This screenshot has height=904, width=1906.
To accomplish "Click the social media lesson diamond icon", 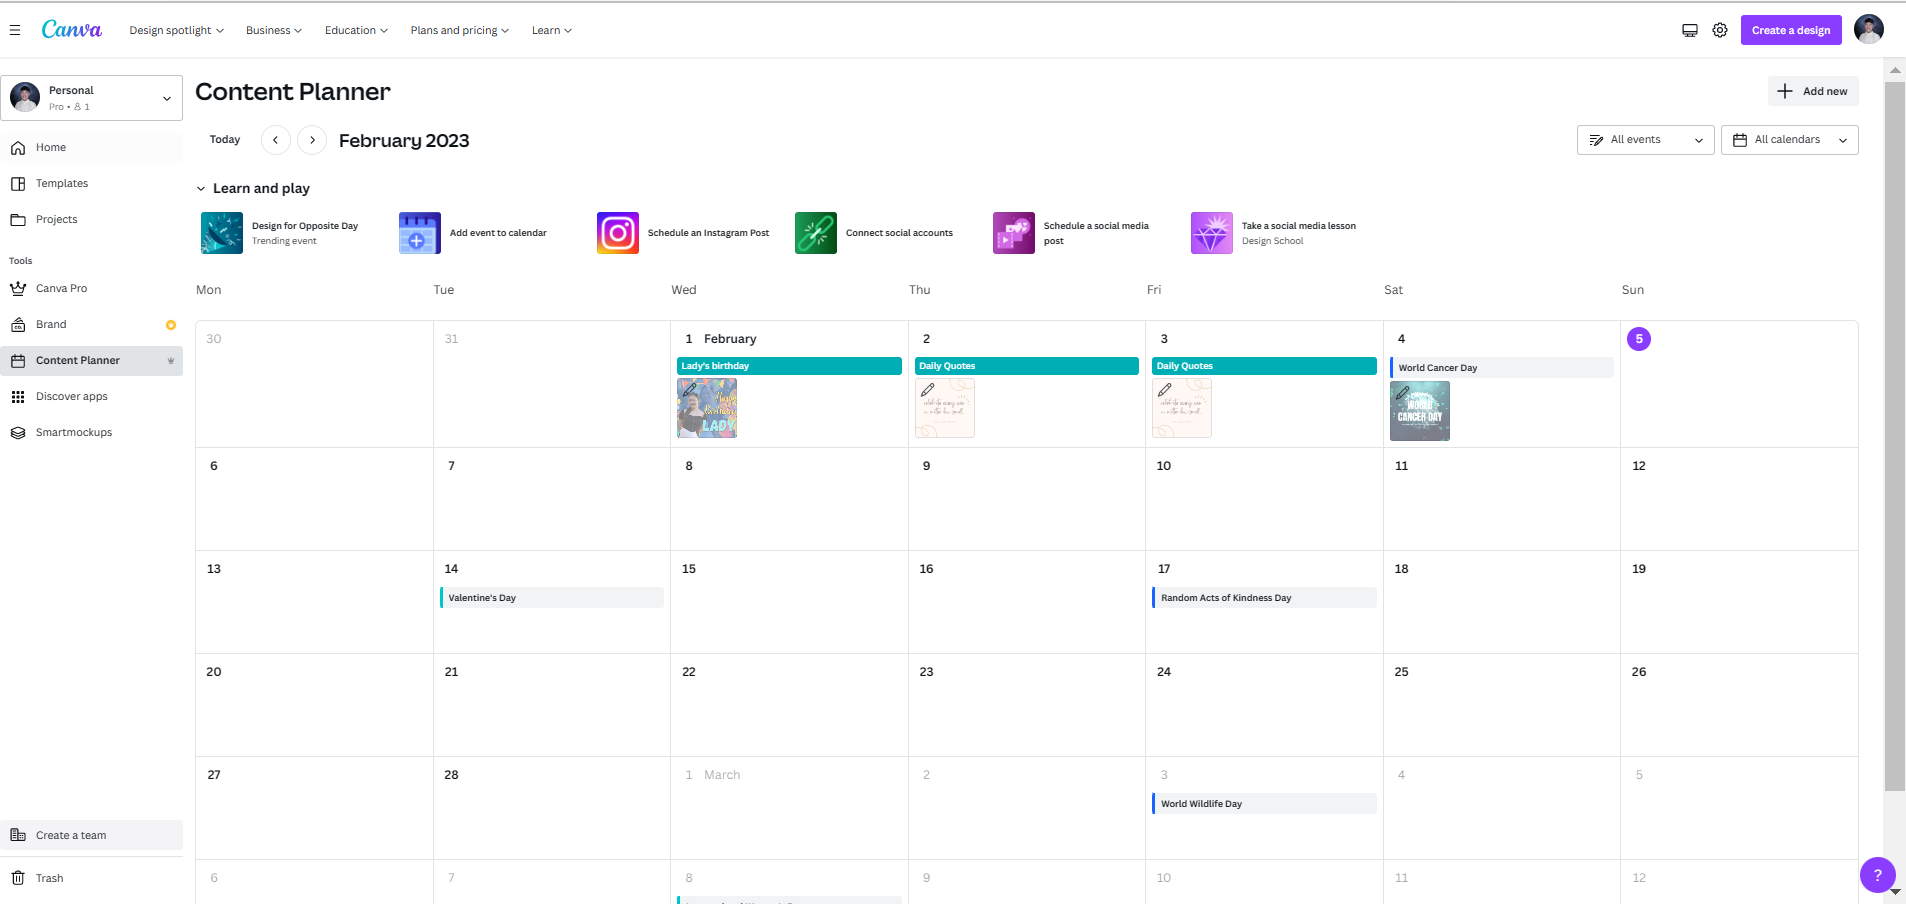I will [1212, 233].
